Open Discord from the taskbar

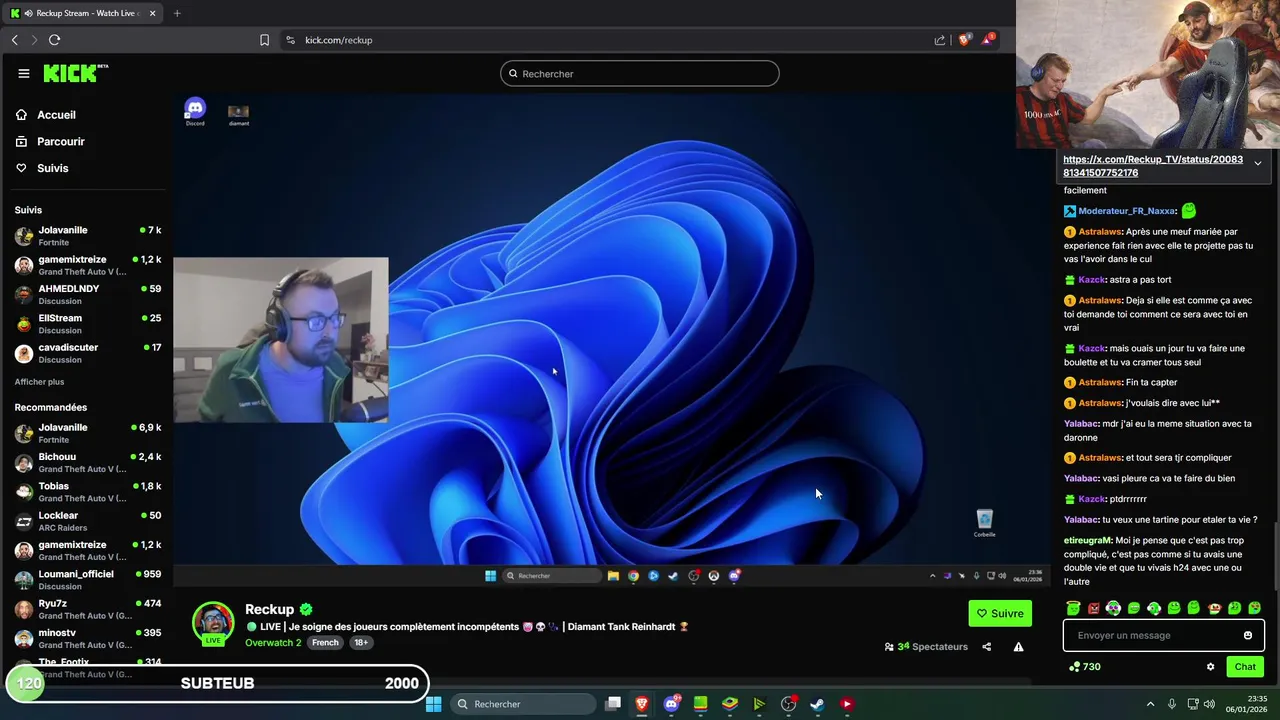click(671, 704)
